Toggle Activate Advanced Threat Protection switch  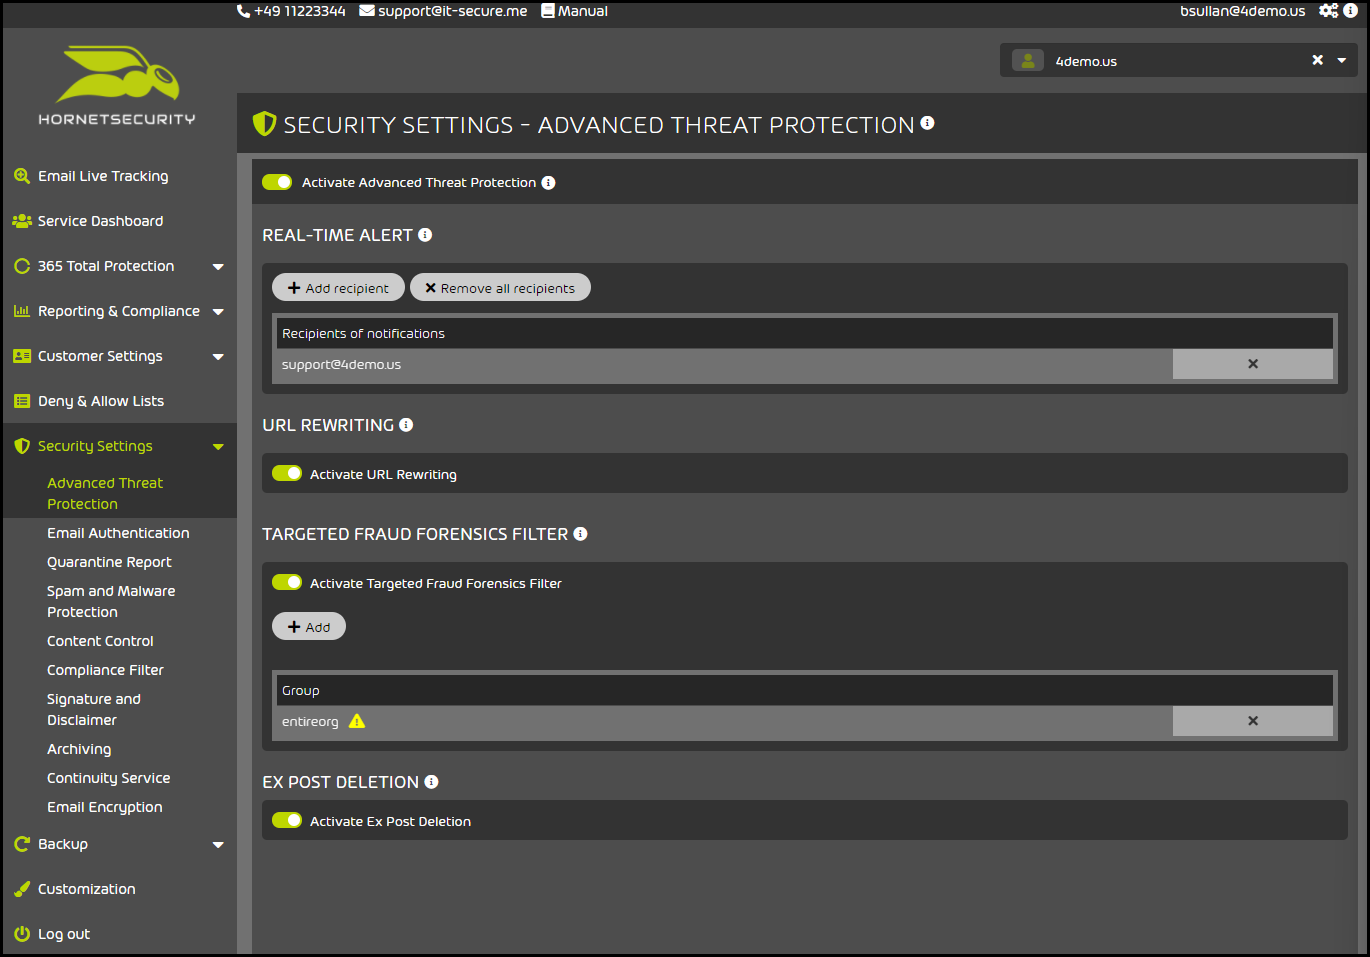pos(277,182)
